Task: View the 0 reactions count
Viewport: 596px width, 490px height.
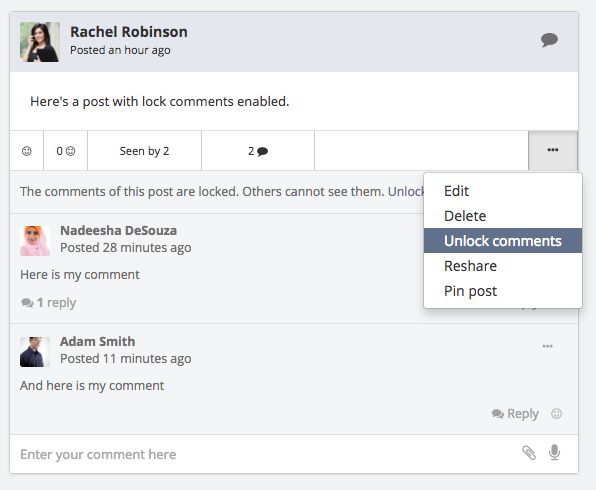Action: coord(65,151)
